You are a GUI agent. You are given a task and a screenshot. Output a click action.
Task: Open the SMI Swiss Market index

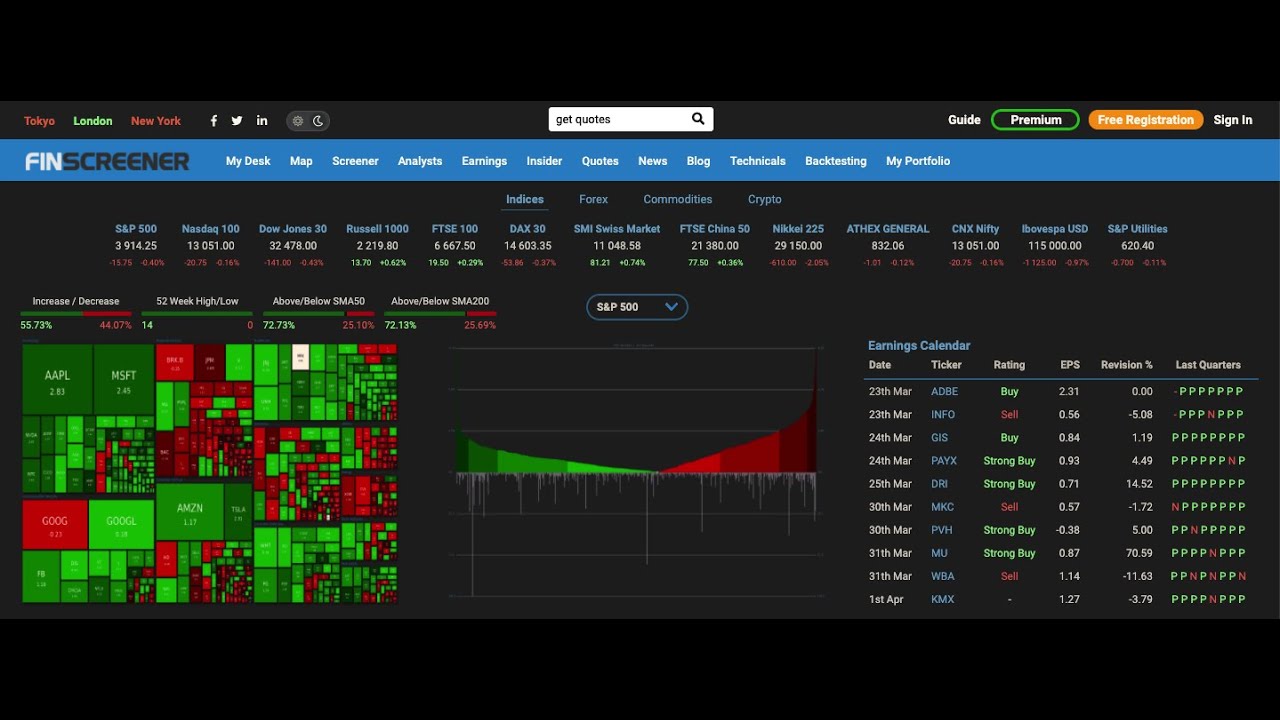tap(617, 229)
